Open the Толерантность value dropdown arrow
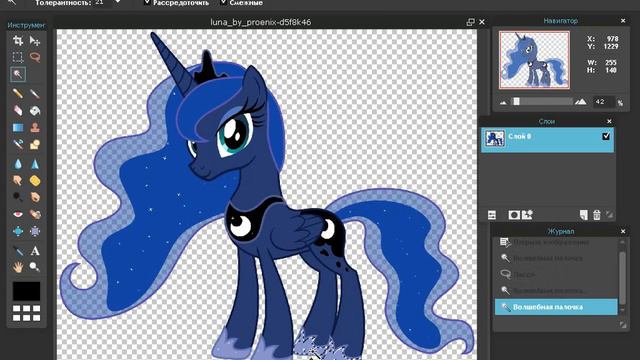Image resolution: width=640 pixels, height=360 pixels. click(x=118, y=2)
